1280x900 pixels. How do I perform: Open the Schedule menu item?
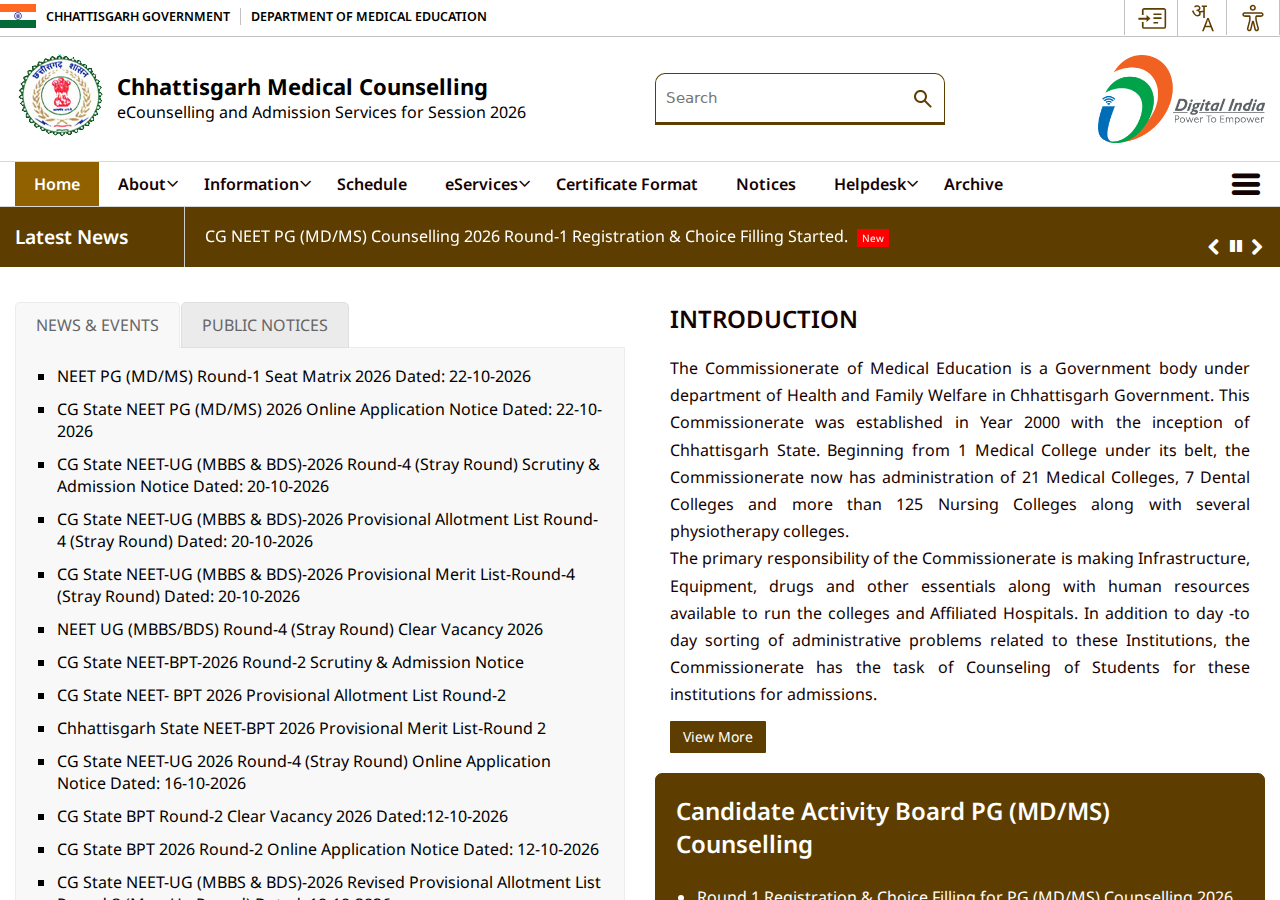(372, 184)
